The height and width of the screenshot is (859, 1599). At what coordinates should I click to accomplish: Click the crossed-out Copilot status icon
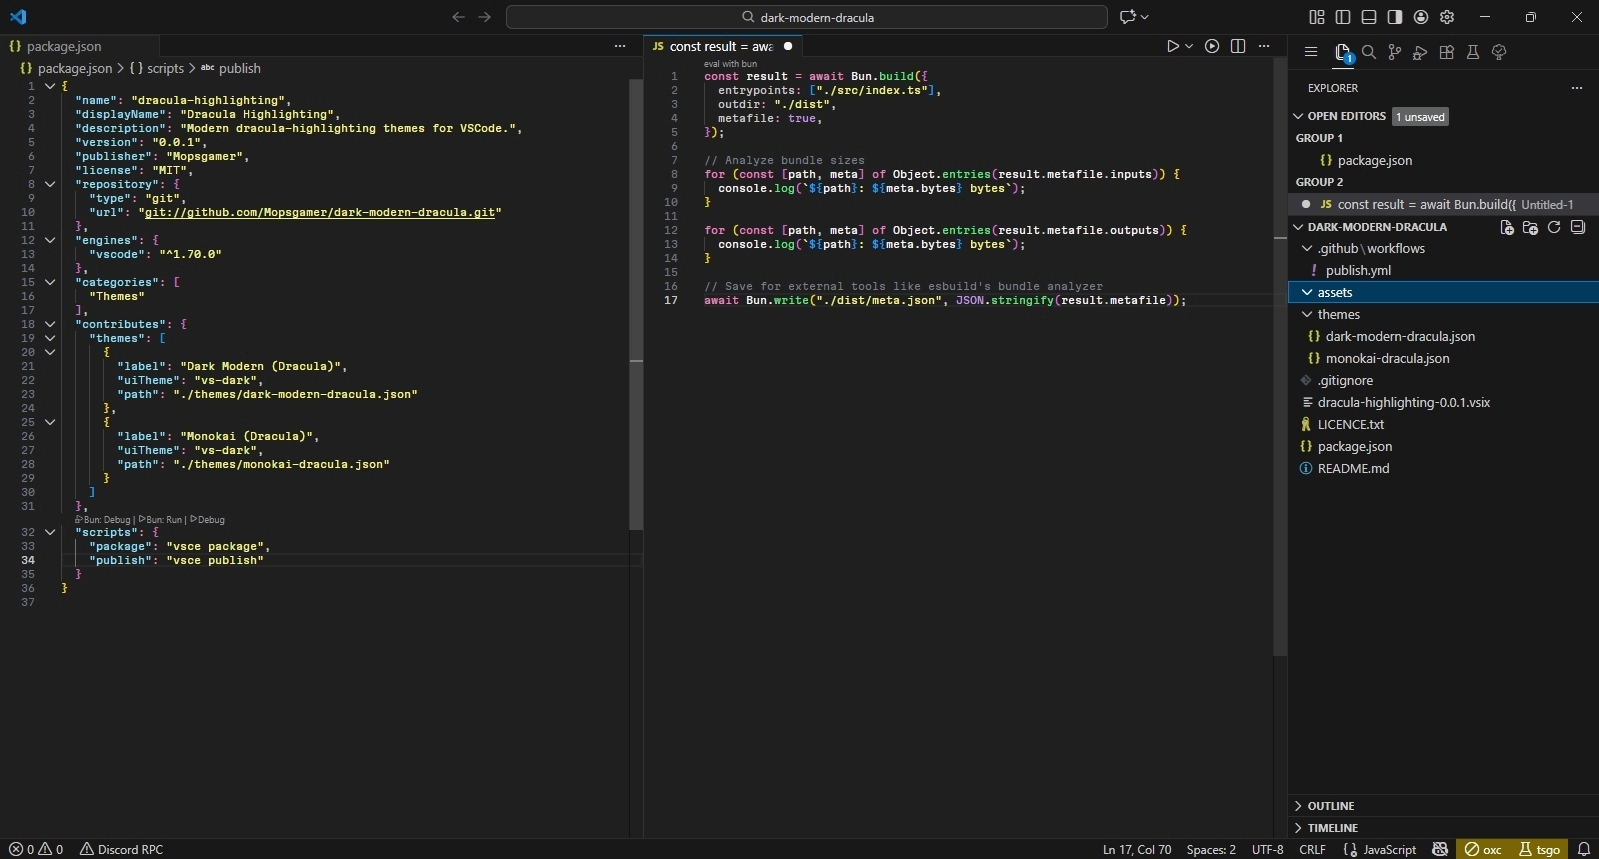1440,849
